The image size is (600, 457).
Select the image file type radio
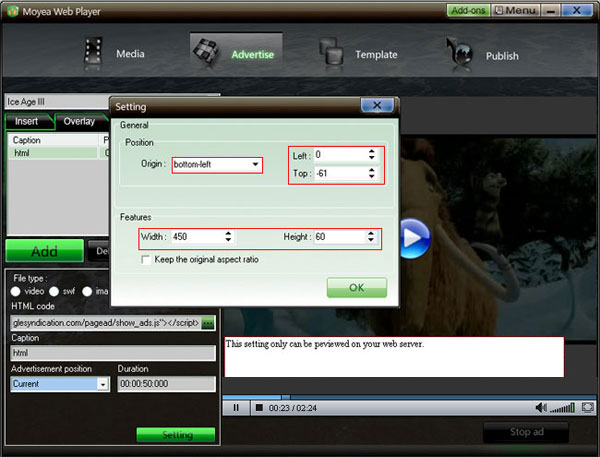coord(87,292)
